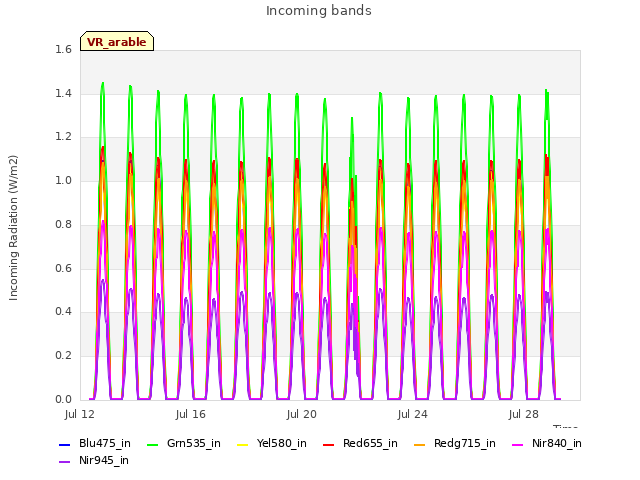Click the 0.8 y-axis tick label
This screenshot has width=640, height=480.
click(x=63, y=224)
